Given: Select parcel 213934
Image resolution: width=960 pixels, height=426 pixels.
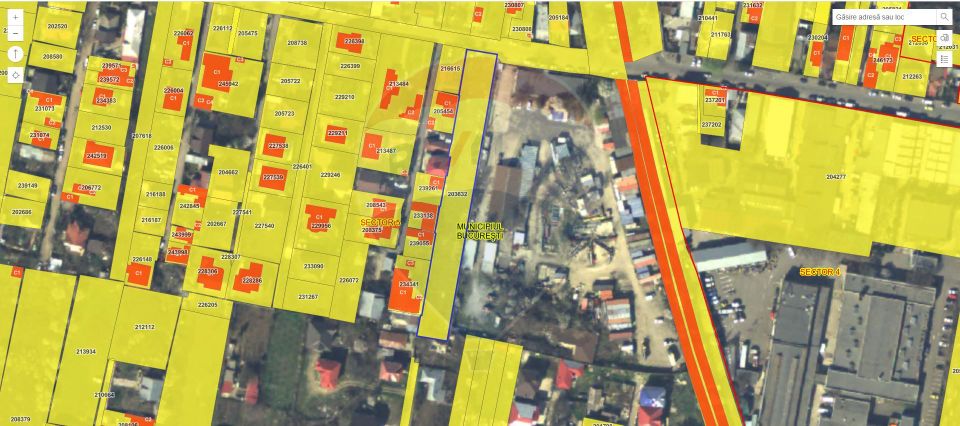Looking at the screenshot, I should click(86, 352).
